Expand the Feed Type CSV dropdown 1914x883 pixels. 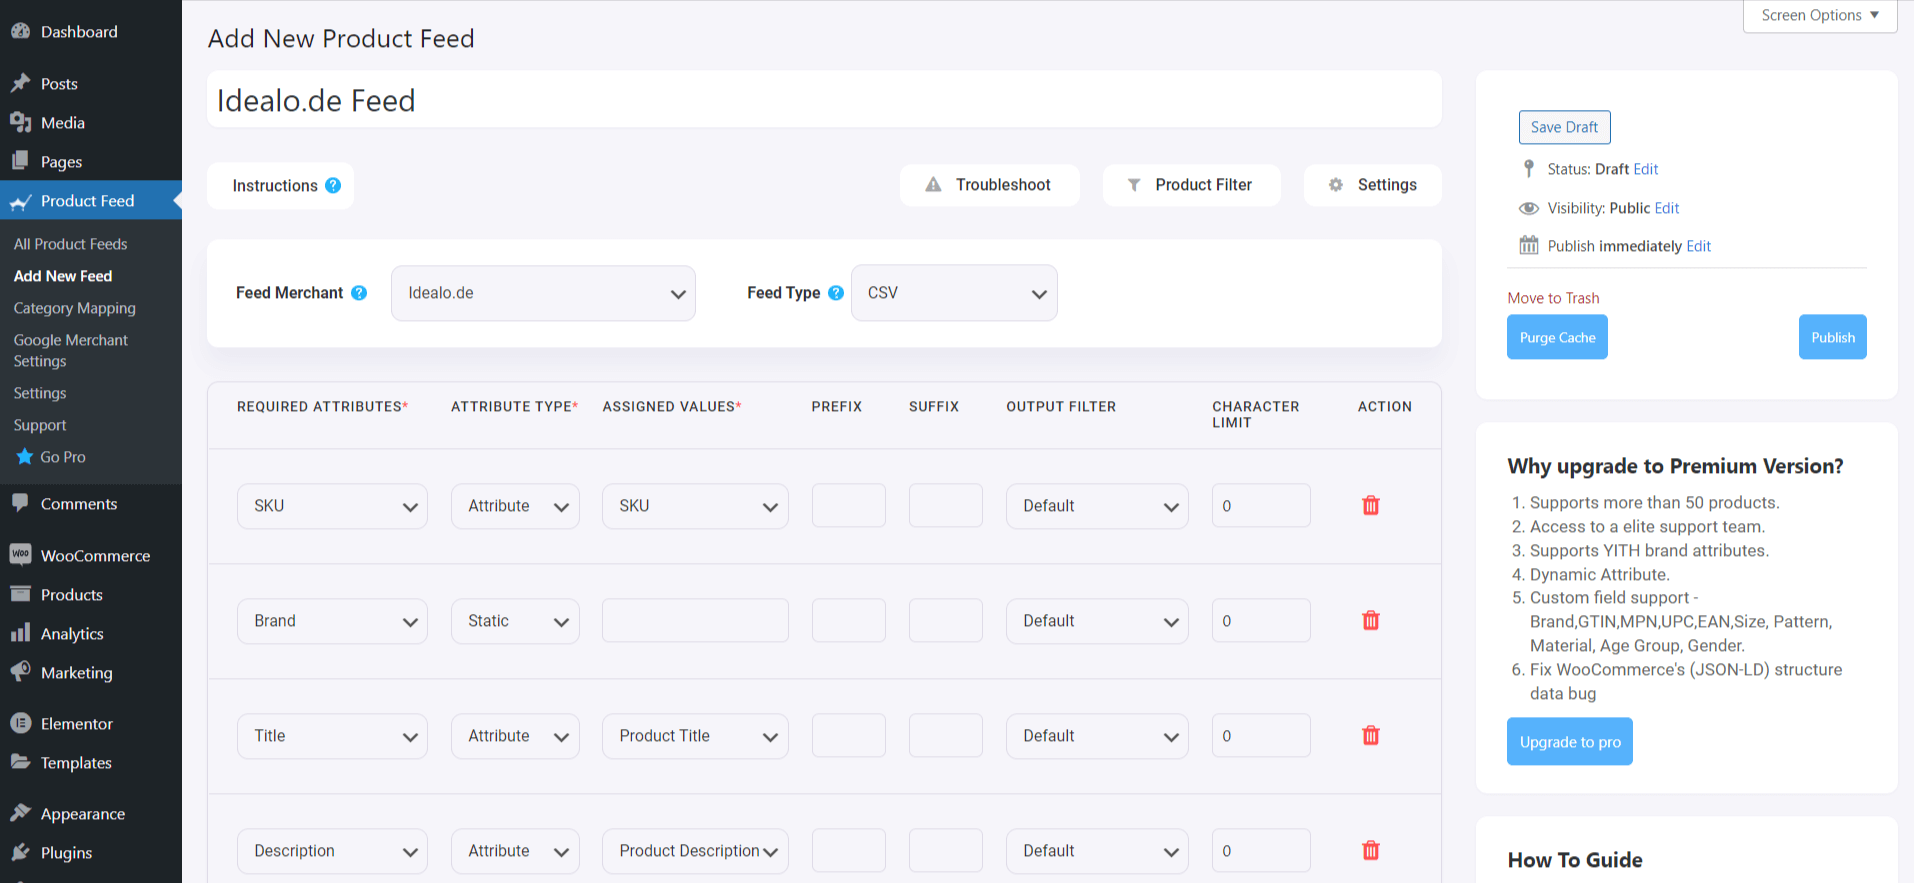coord(953,293)
